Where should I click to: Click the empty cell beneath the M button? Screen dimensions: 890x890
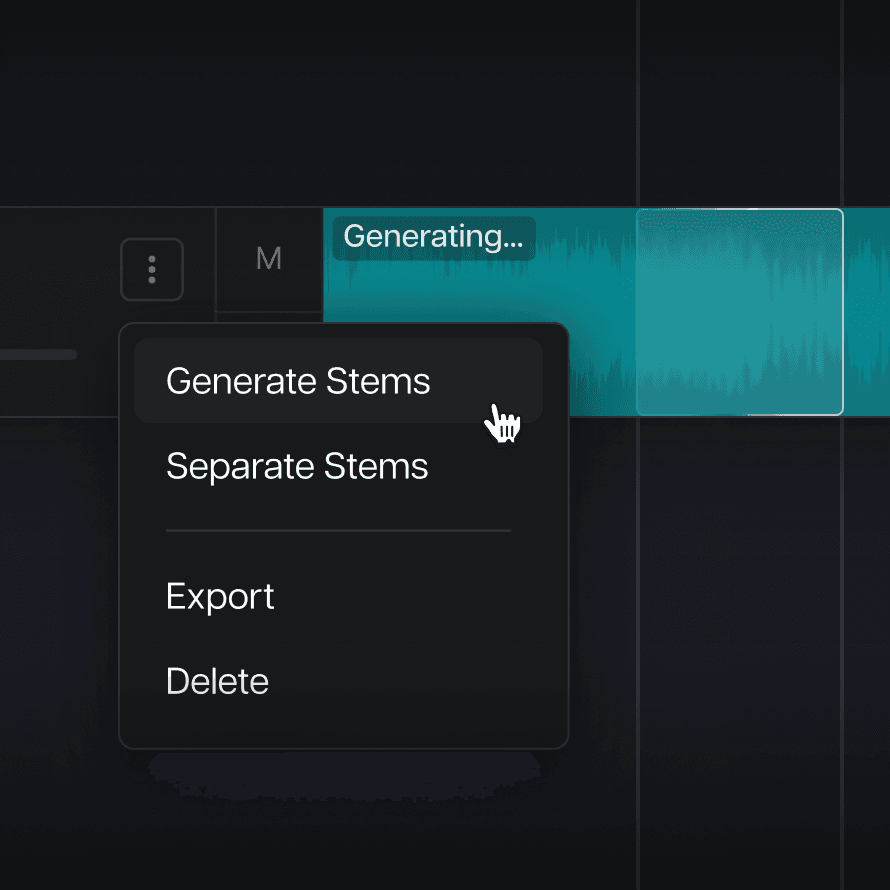click(269, 316)
